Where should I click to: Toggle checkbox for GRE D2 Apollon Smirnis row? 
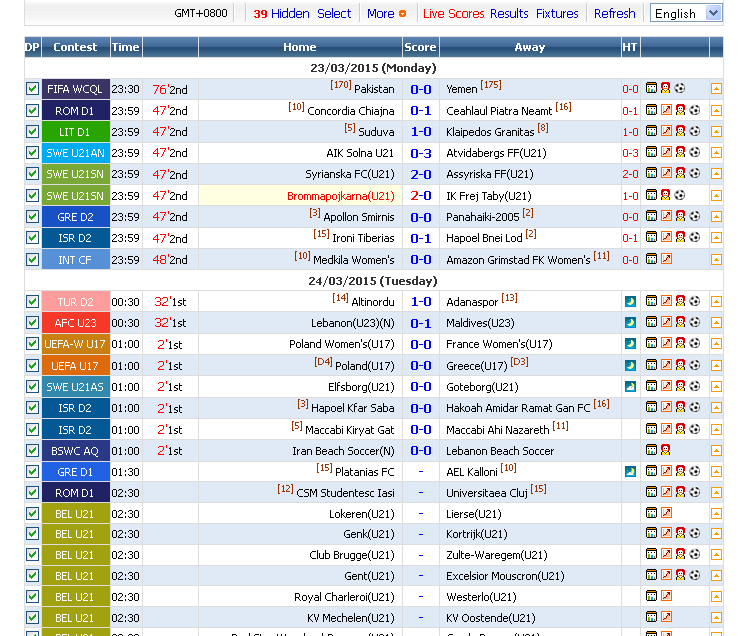pyautogui.click(x=32, y=217)
